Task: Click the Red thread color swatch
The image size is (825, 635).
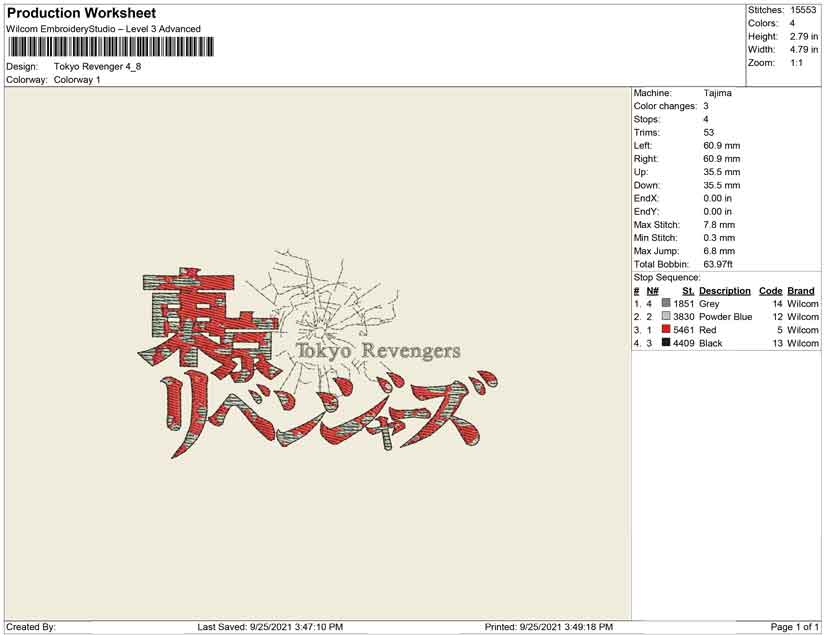Action: click(x=666, y=329)
